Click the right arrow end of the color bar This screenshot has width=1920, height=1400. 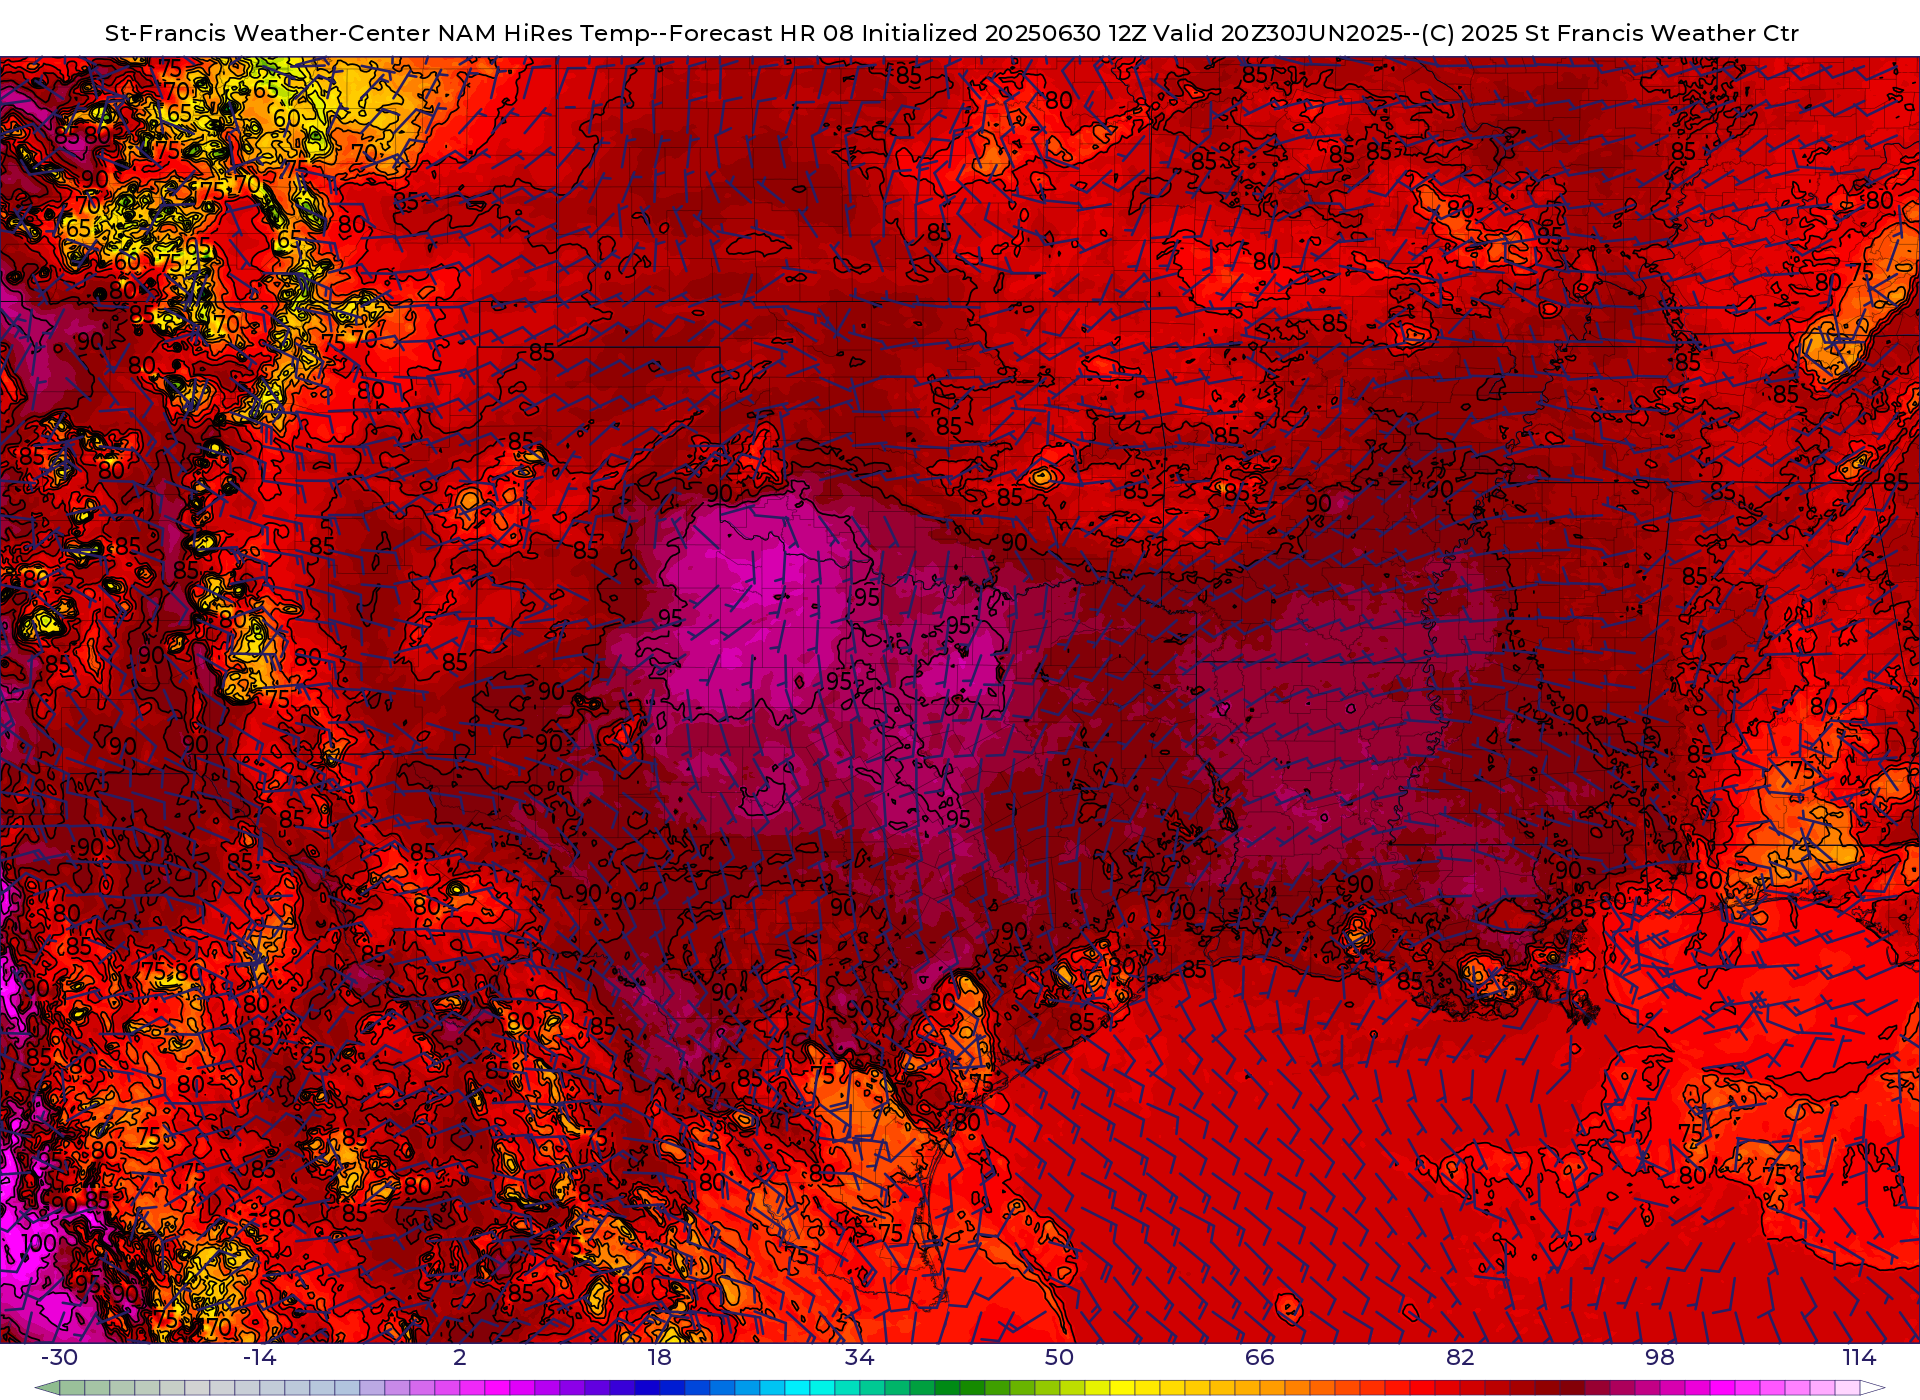coord(1872,1388)
